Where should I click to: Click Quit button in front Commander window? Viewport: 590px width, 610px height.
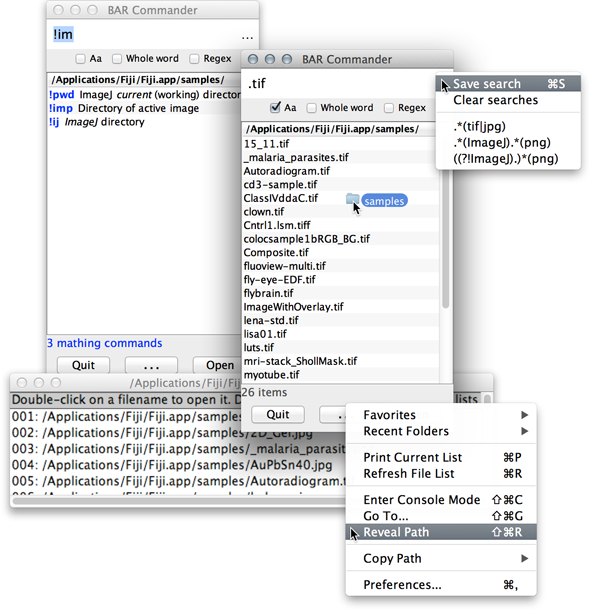click(278, 415)
